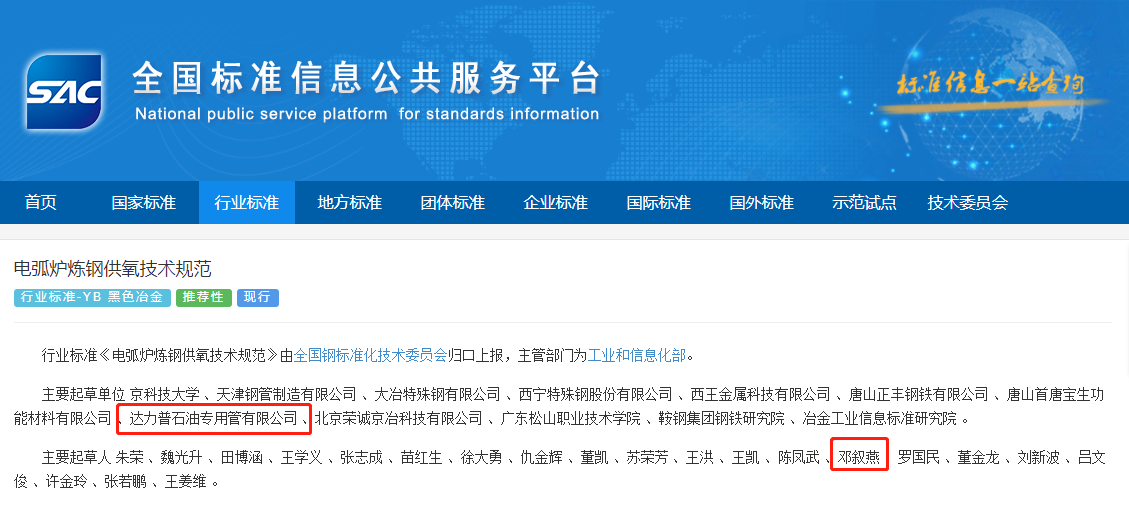This screenshot has height=517, width=1129.
Task: Open the 团体标准 menu item
Action: point(452,203)
